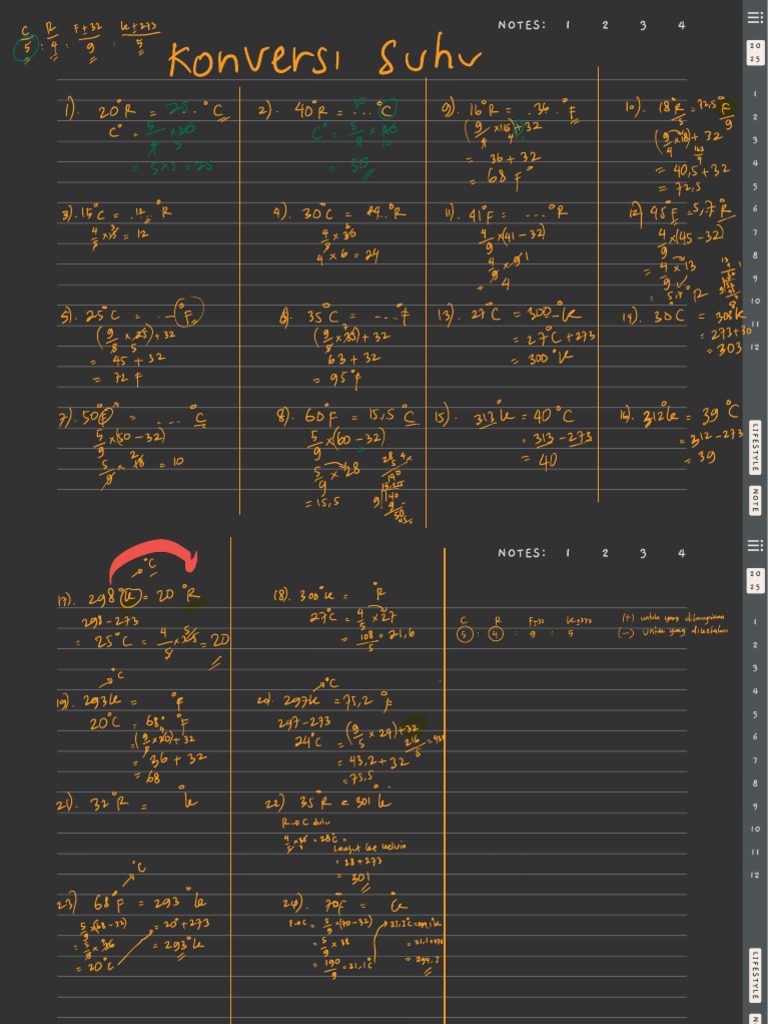Open the index menu icon on the lower page
This screenshot has width=768, height=1024.
pos(755,545)
